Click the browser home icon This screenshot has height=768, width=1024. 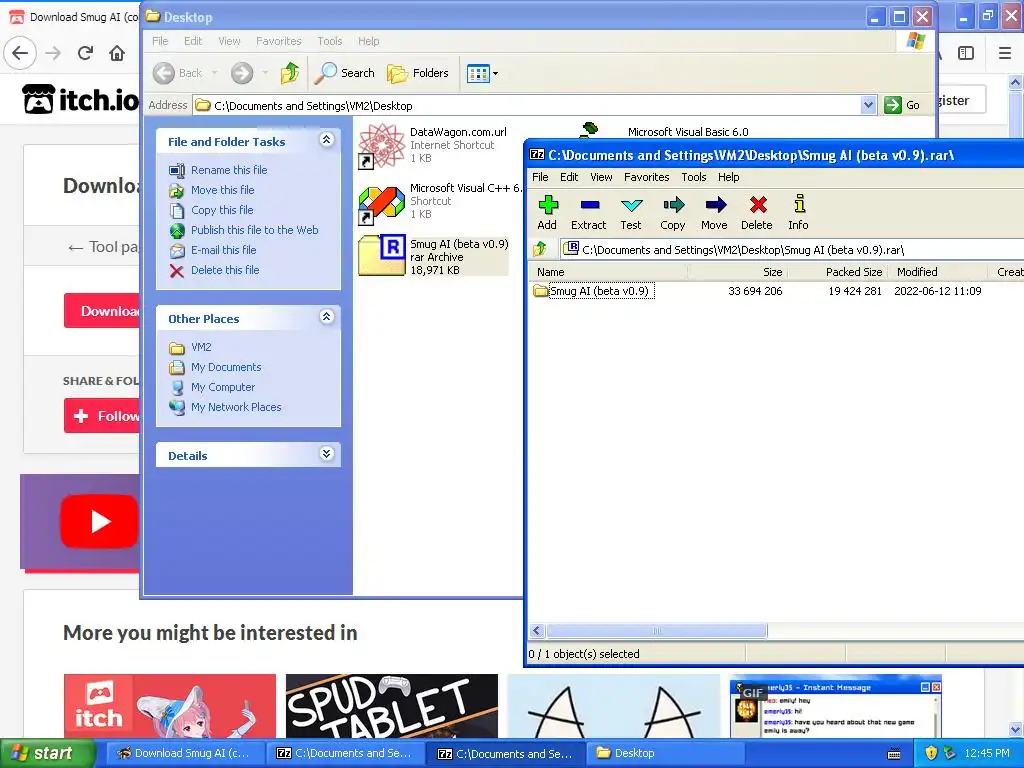pyautogui.click(x=117, y=53)
